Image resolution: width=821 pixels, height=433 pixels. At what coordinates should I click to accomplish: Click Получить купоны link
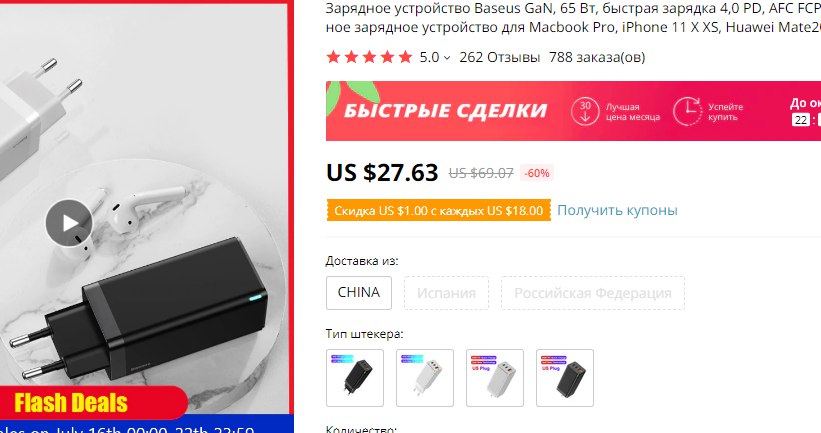click(x=617, y=210)
